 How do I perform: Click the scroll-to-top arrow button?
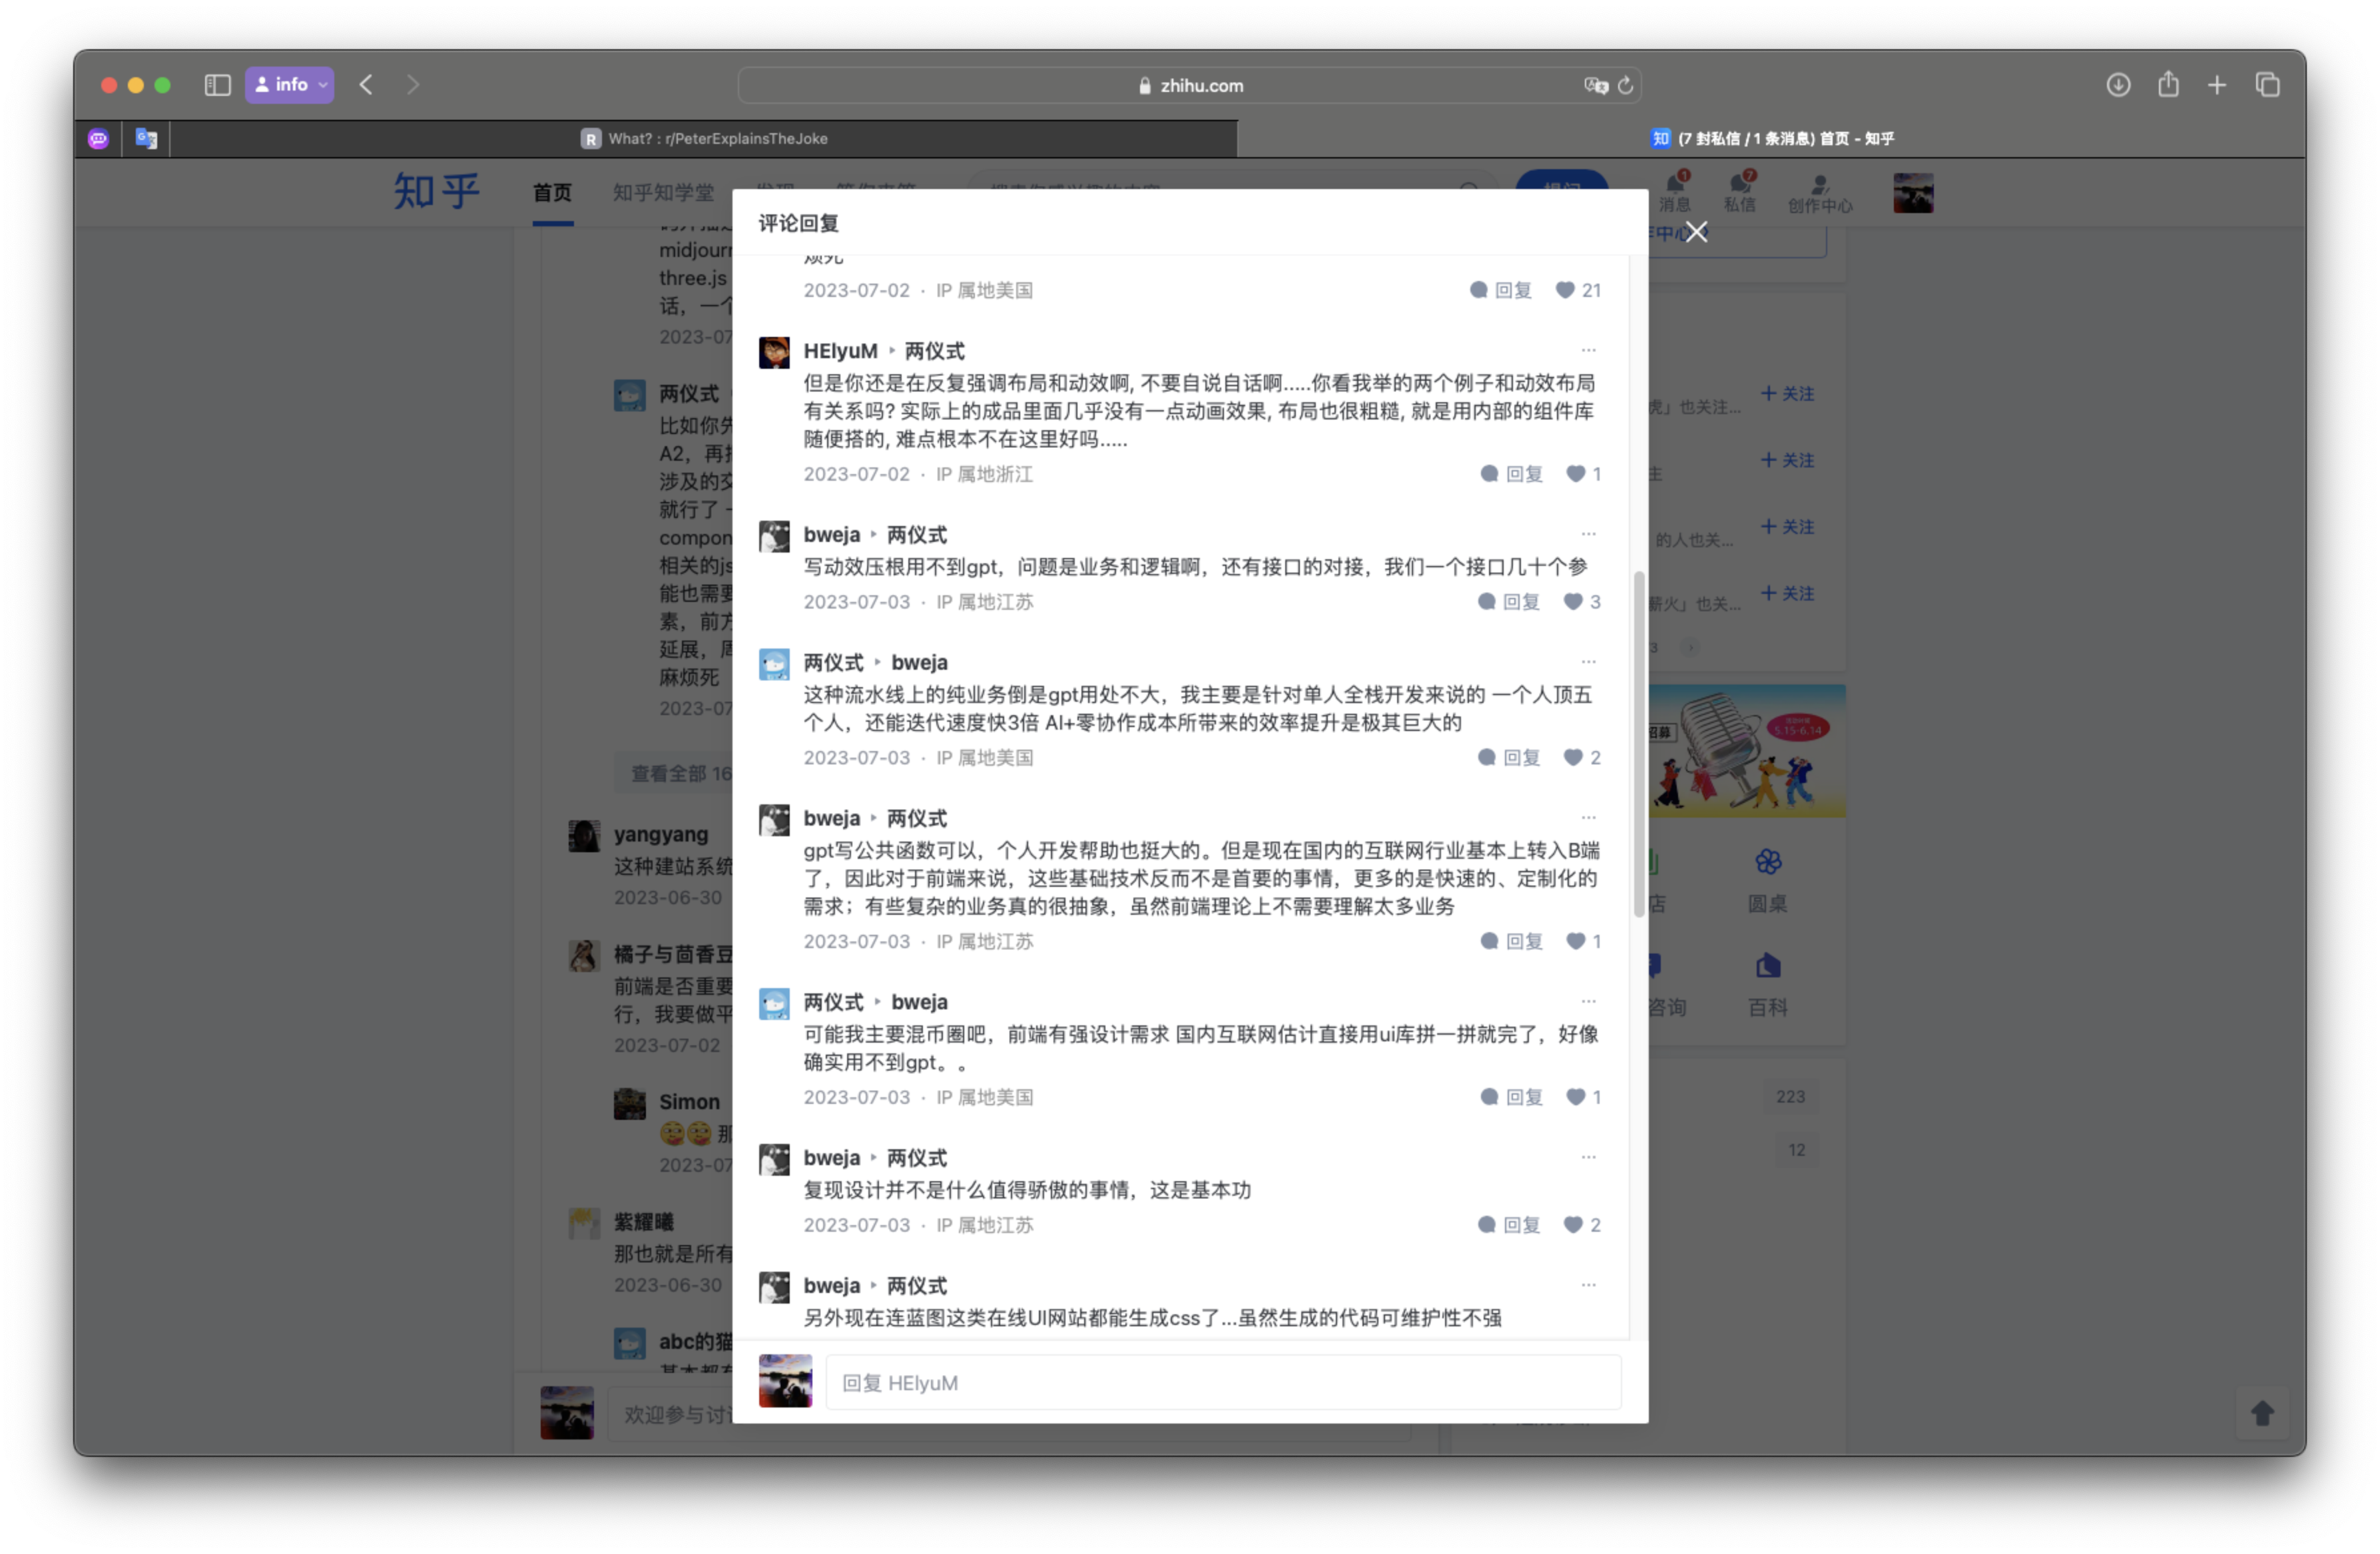coord(2263,1413)
